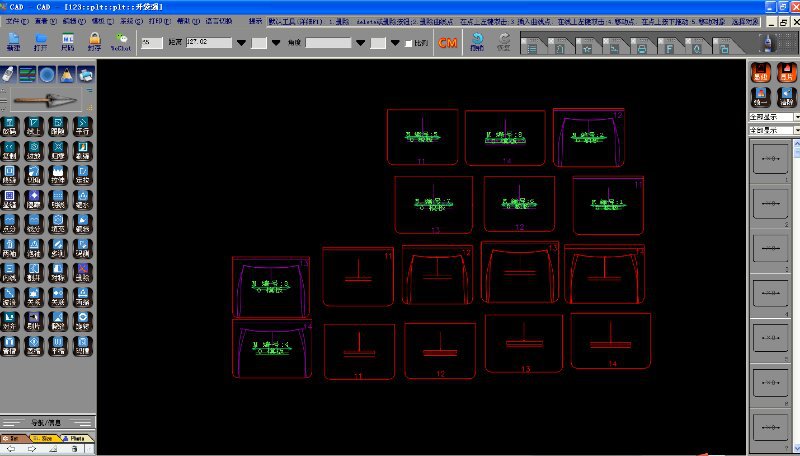Open the 文件(F) menu
Viewport: 800px width, 456px height.
coord(17,21)
